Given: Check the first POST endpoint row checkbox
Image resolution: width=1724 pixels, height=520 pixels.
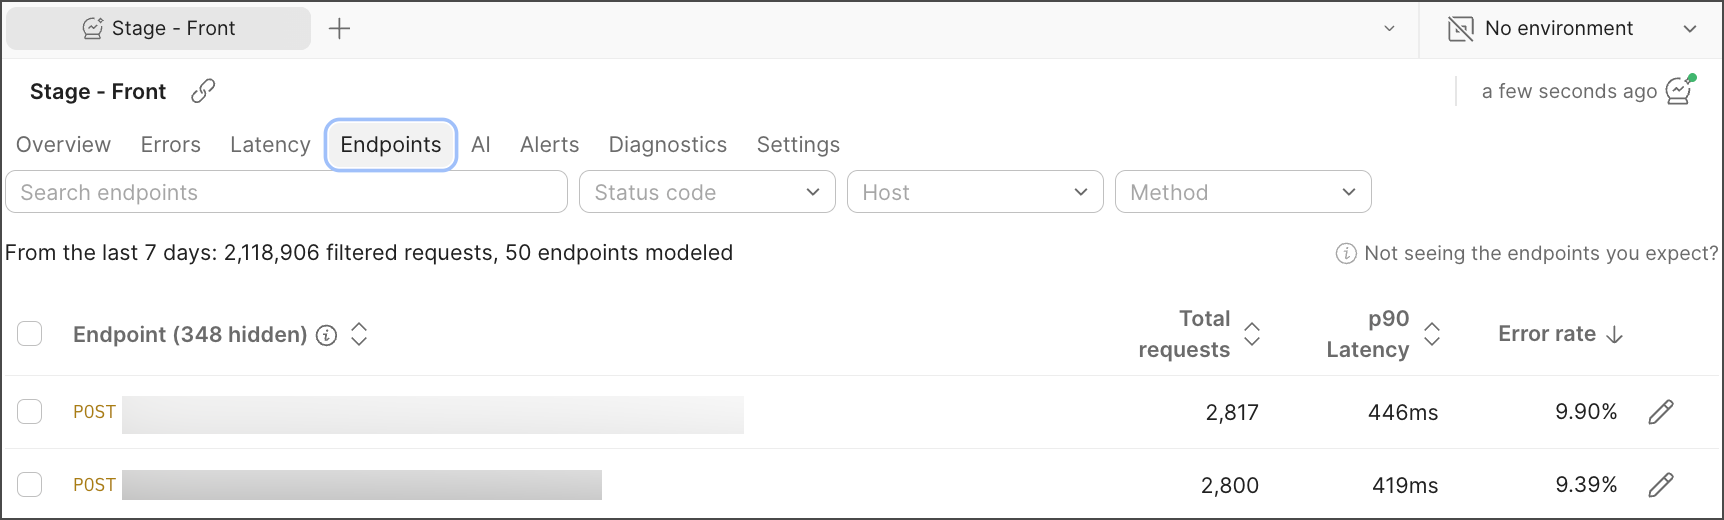Looking at the screenshot, I should [30, 412].
